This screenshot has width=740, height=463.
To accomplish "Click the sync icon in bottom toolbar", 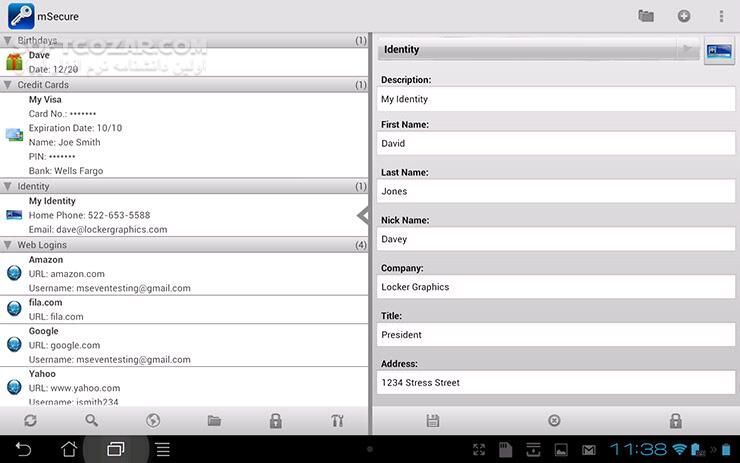I will pos(30,421).
